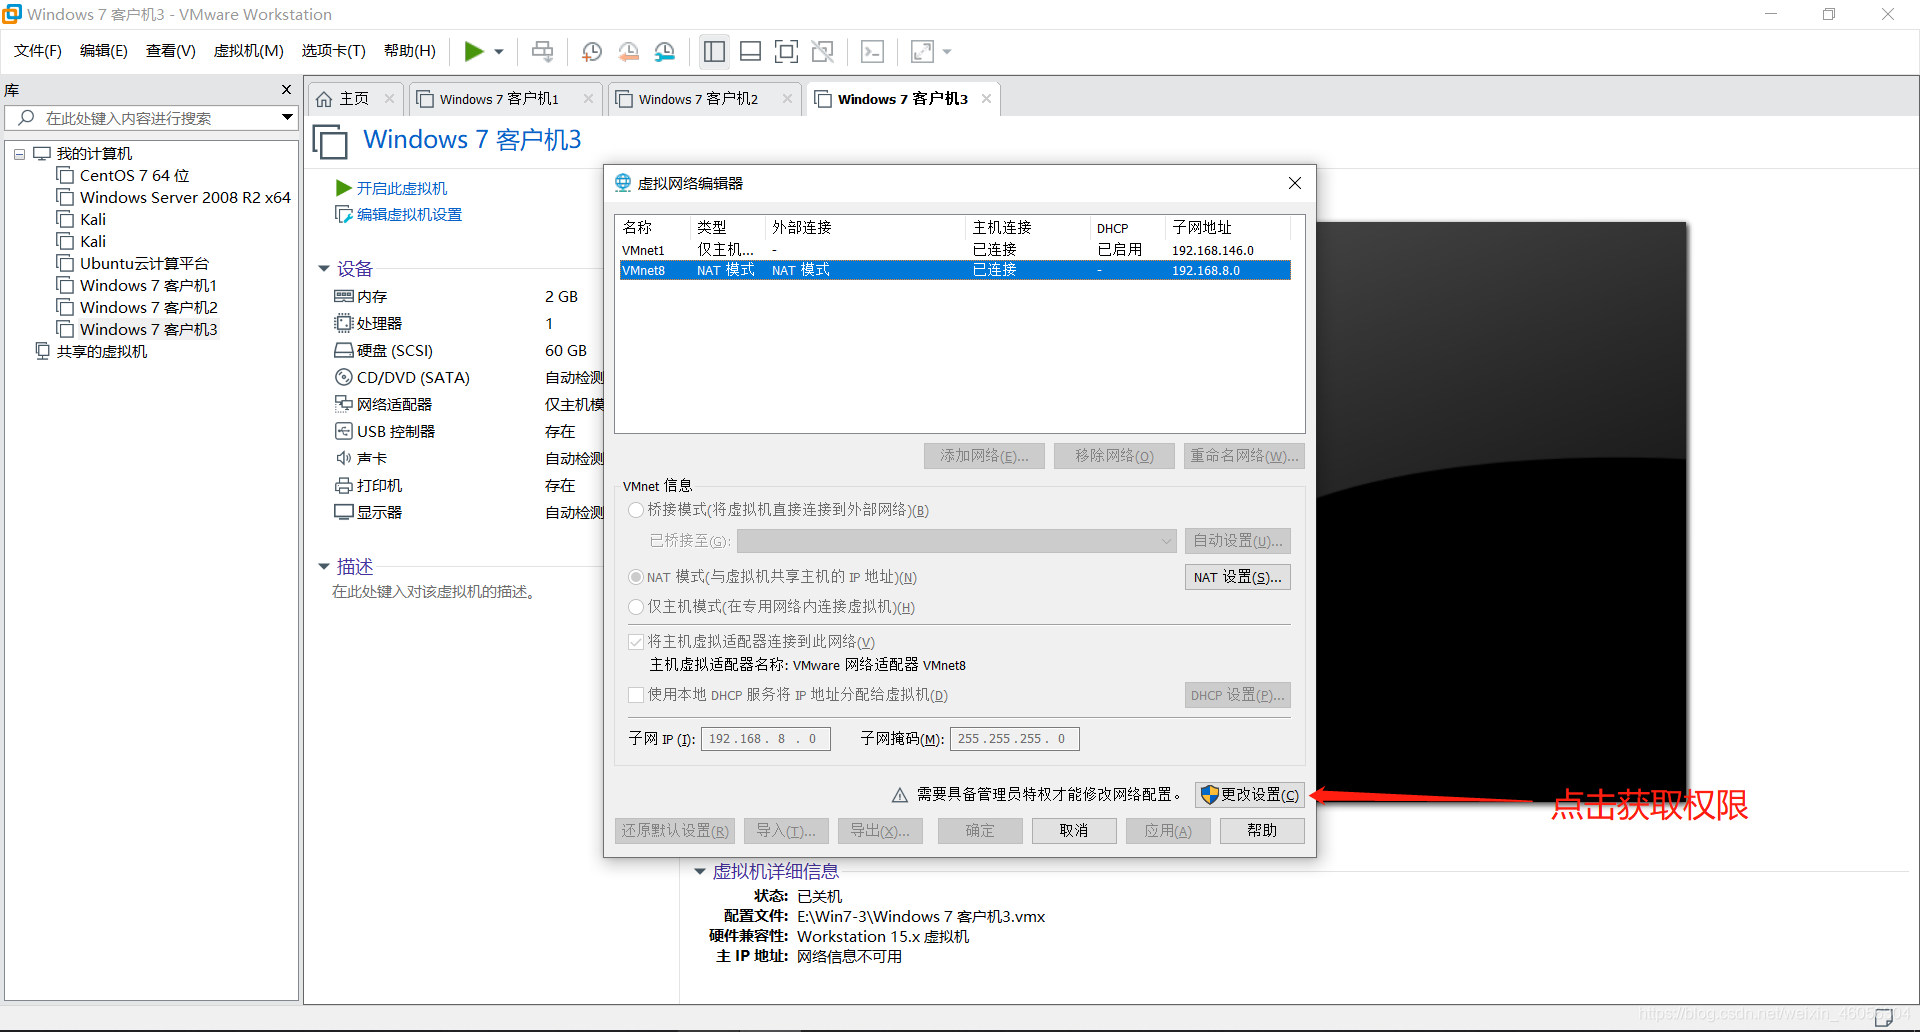Open the 编辑(E) menu
The image size is (1920, 1032).
point(104,51)
